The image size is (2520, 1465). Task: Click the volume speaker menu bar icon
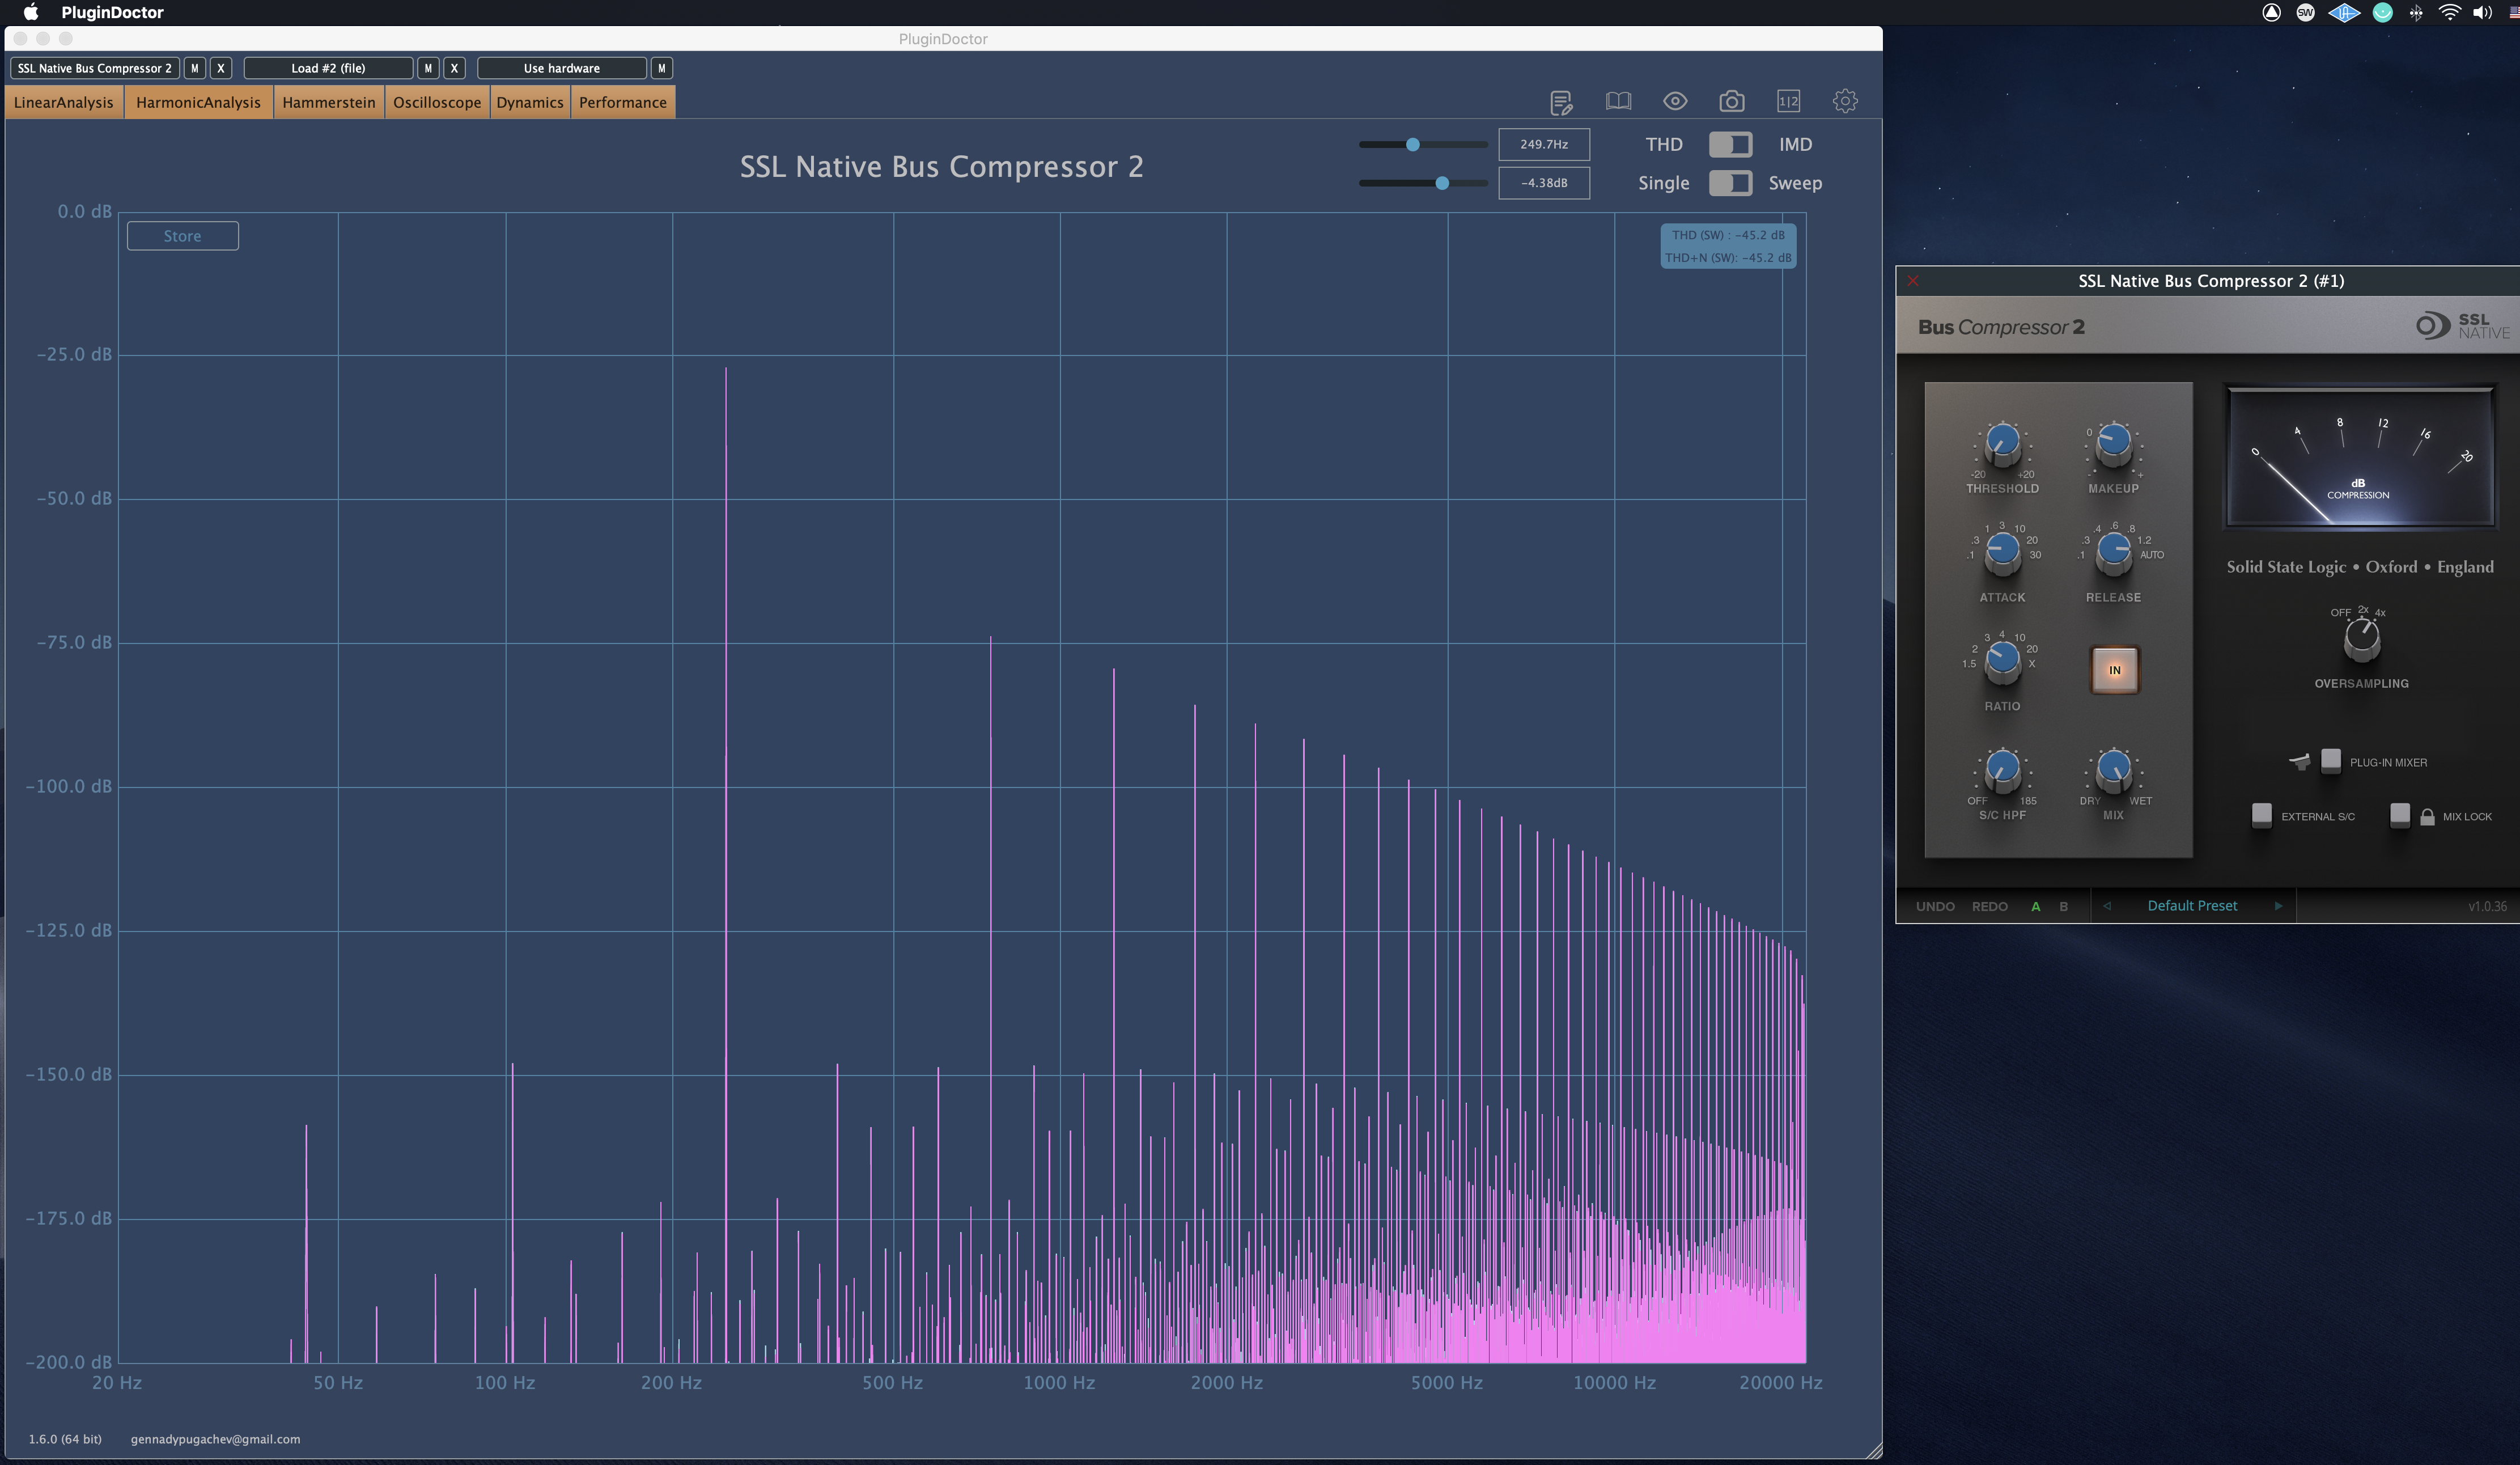tap(2482, 12)
